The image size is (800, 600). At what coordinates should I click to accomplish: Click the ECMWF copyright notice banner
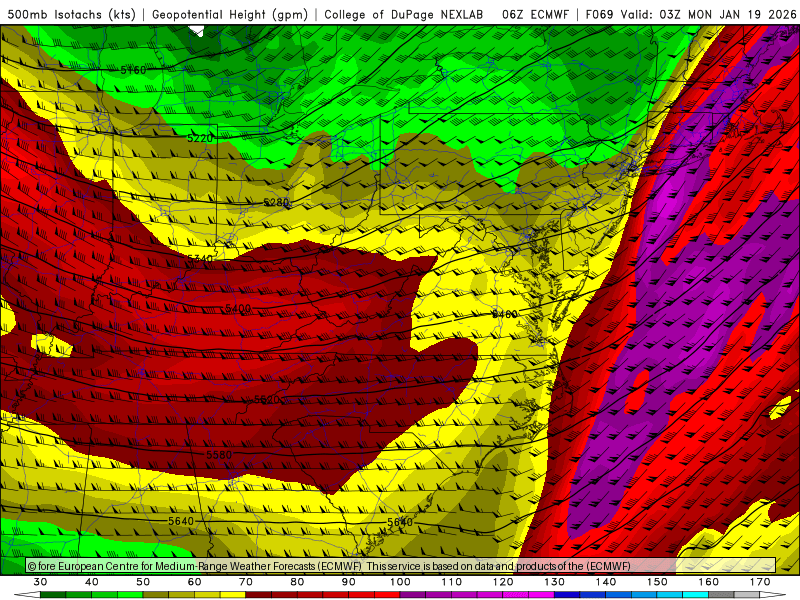point(401,565)
